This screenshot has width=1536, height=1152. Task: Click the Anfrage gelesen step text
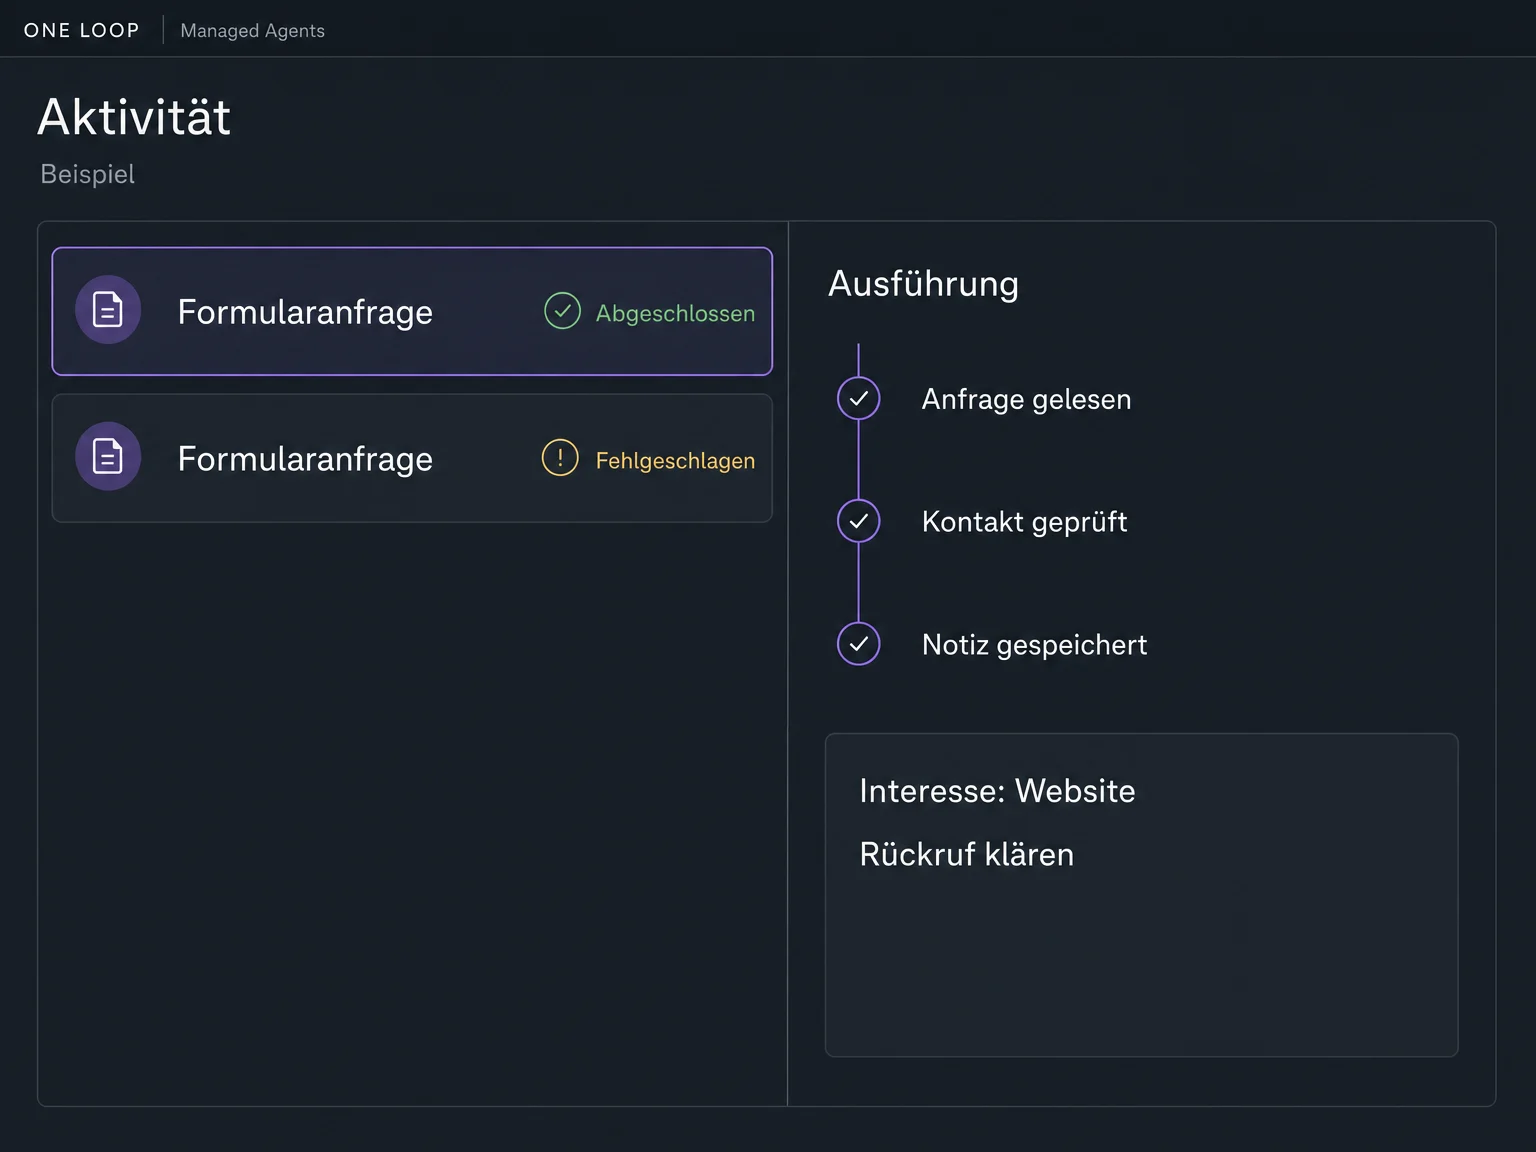pyautogui.click(x=1027, y=399)
